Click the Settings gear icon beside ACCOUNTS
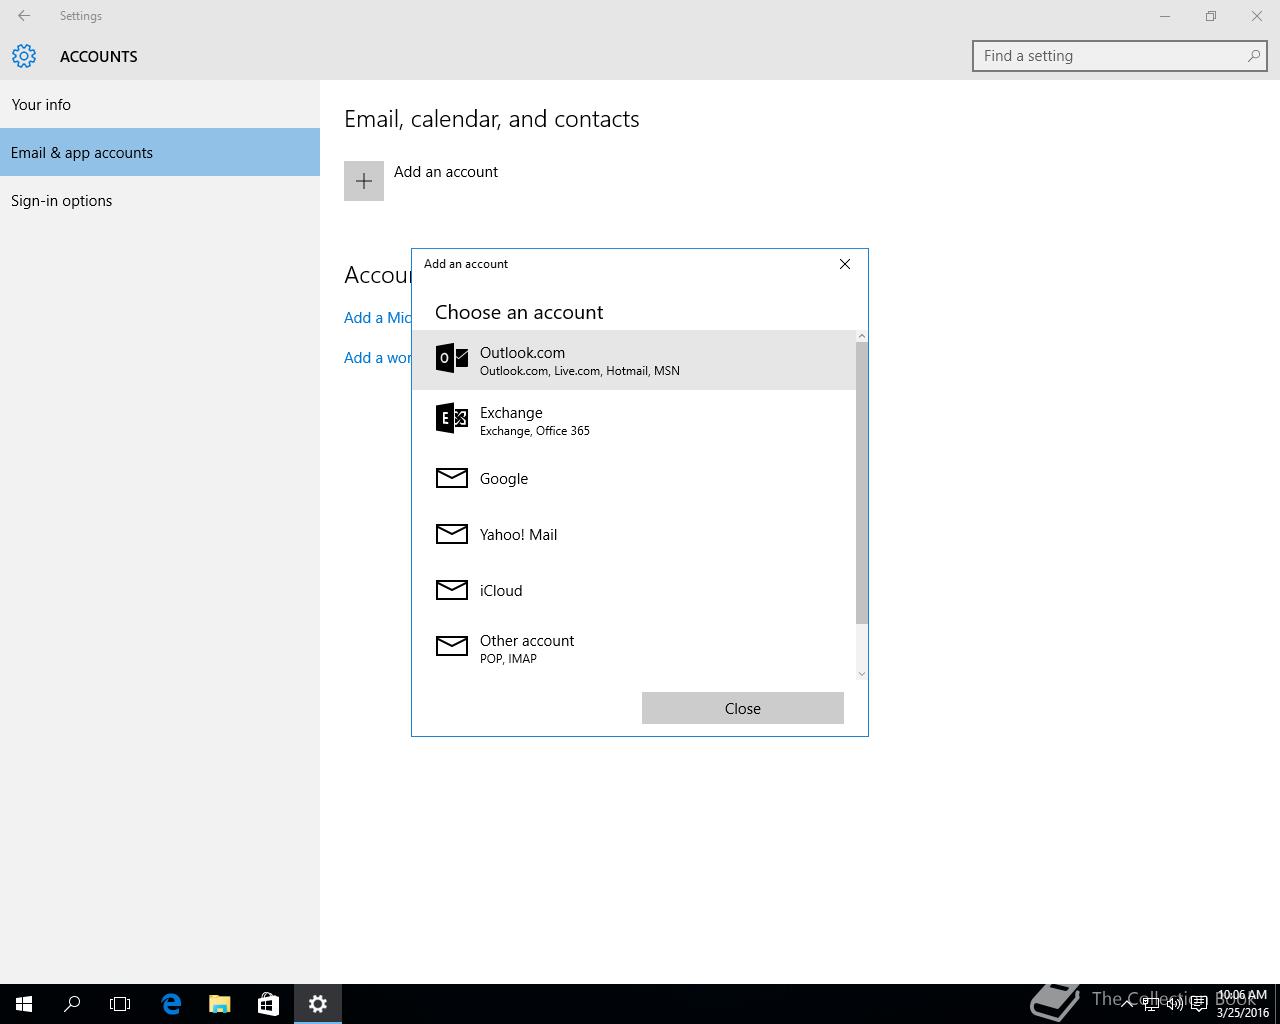Image resolution: width=1280 pixels, height=1024 pixels. pos(24,56)
